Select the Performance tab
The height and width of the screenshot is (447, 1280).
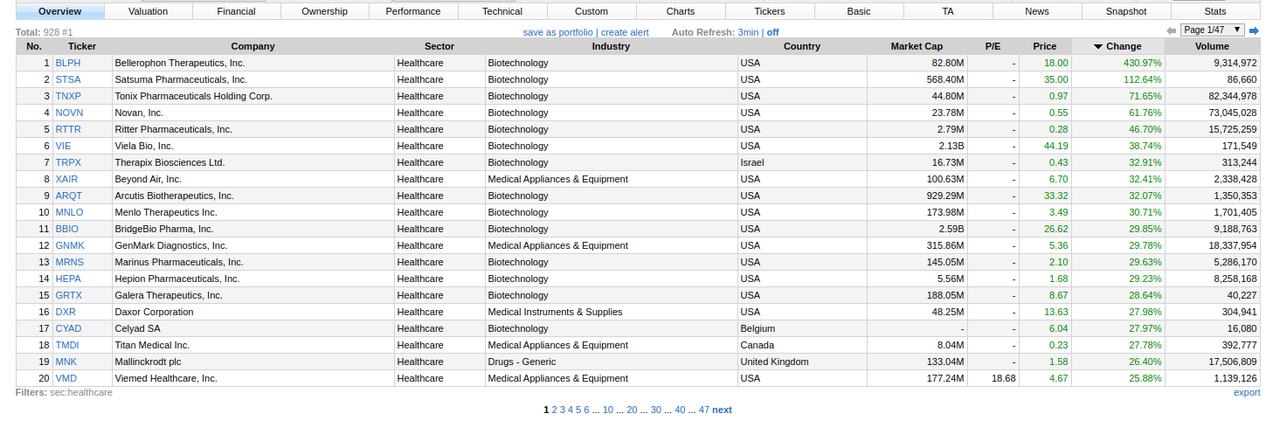(413, 11)
